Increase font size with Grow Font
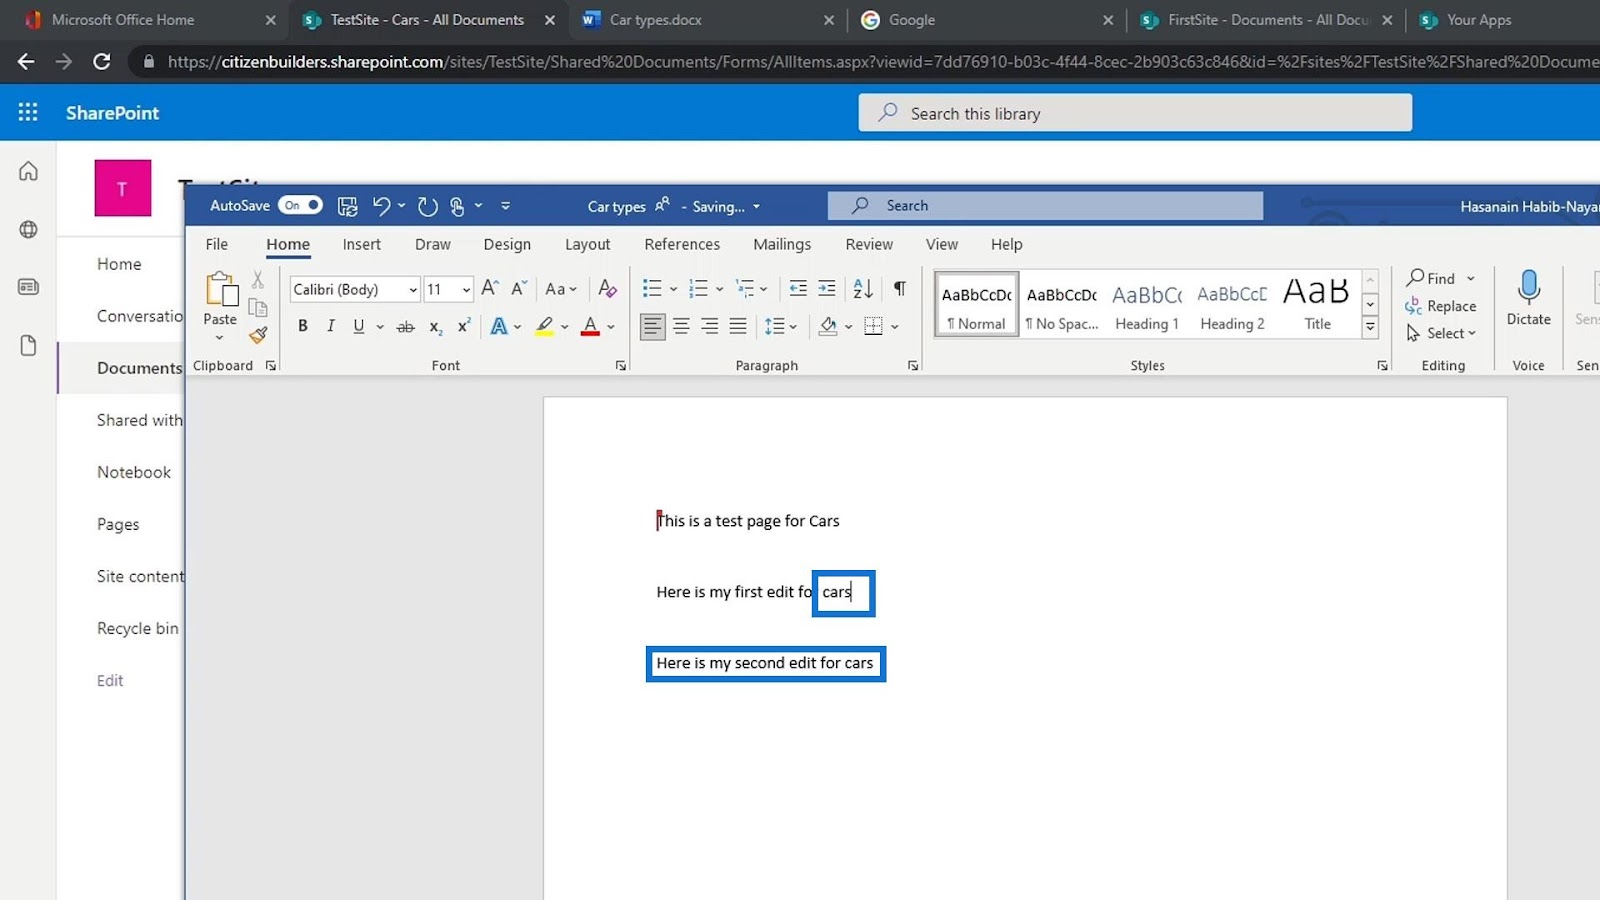This screenshot has width=1600, height=900. [490, 289]
